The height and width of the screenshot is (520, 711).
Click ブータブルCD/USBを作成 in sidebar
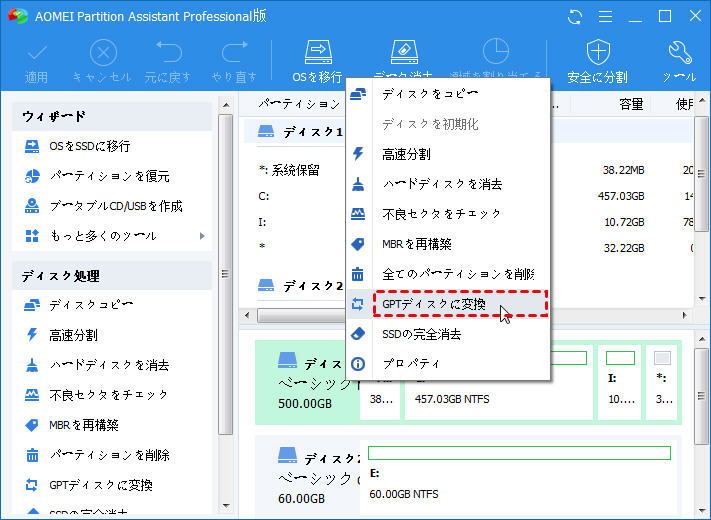(116, 206)
